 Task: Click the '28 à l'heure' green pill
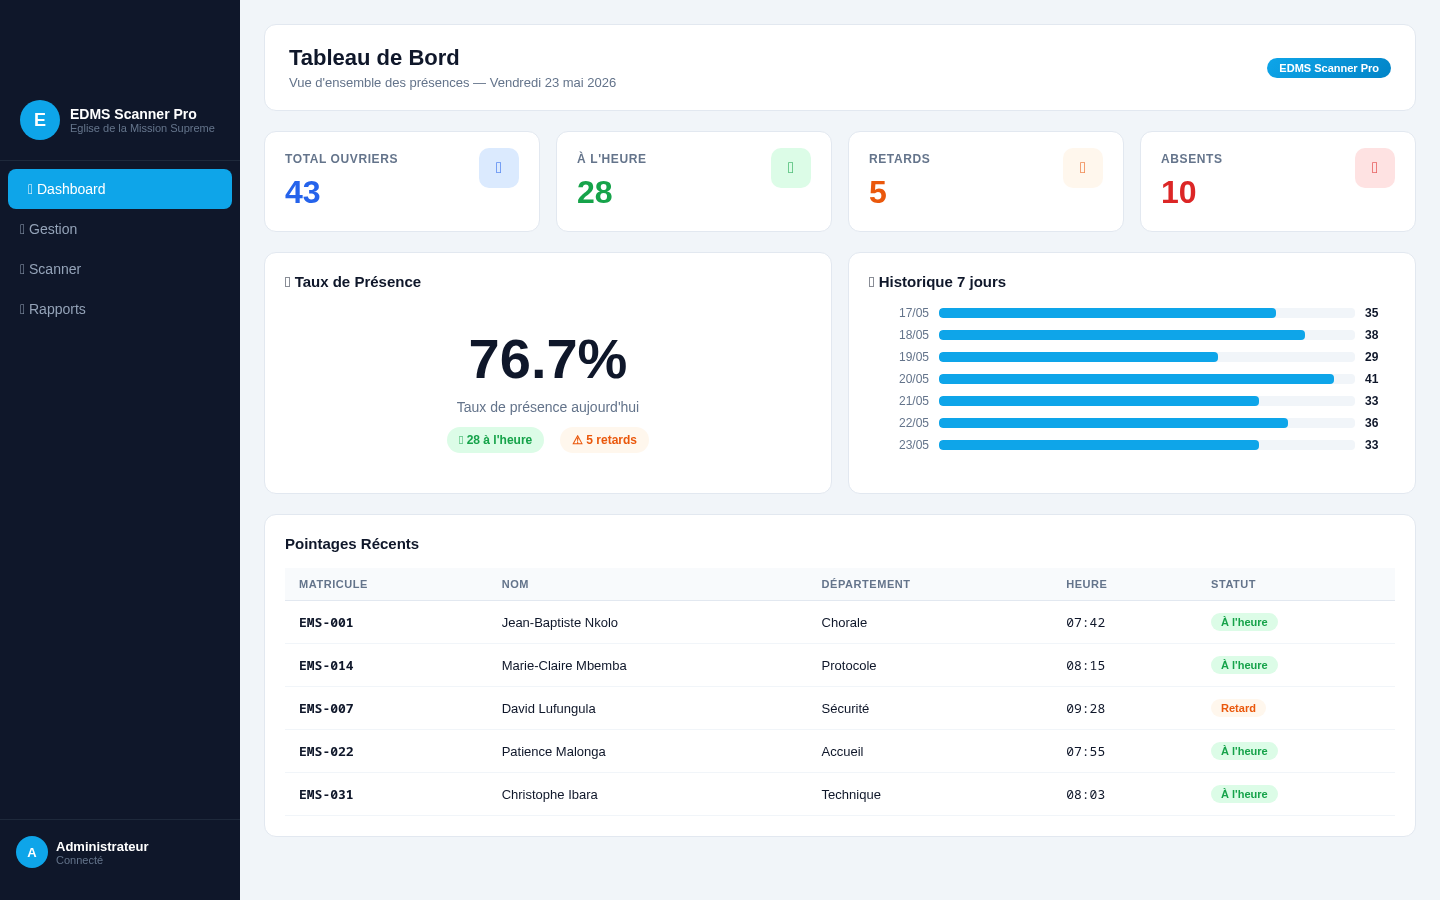(496, 440)
